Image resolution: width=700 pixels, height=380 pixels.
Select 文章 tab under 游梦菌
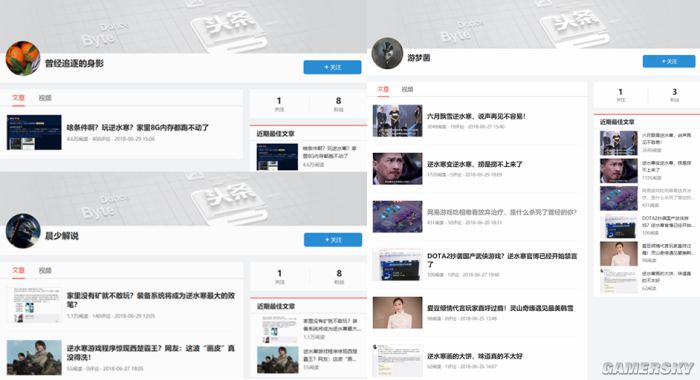point(383,89)
